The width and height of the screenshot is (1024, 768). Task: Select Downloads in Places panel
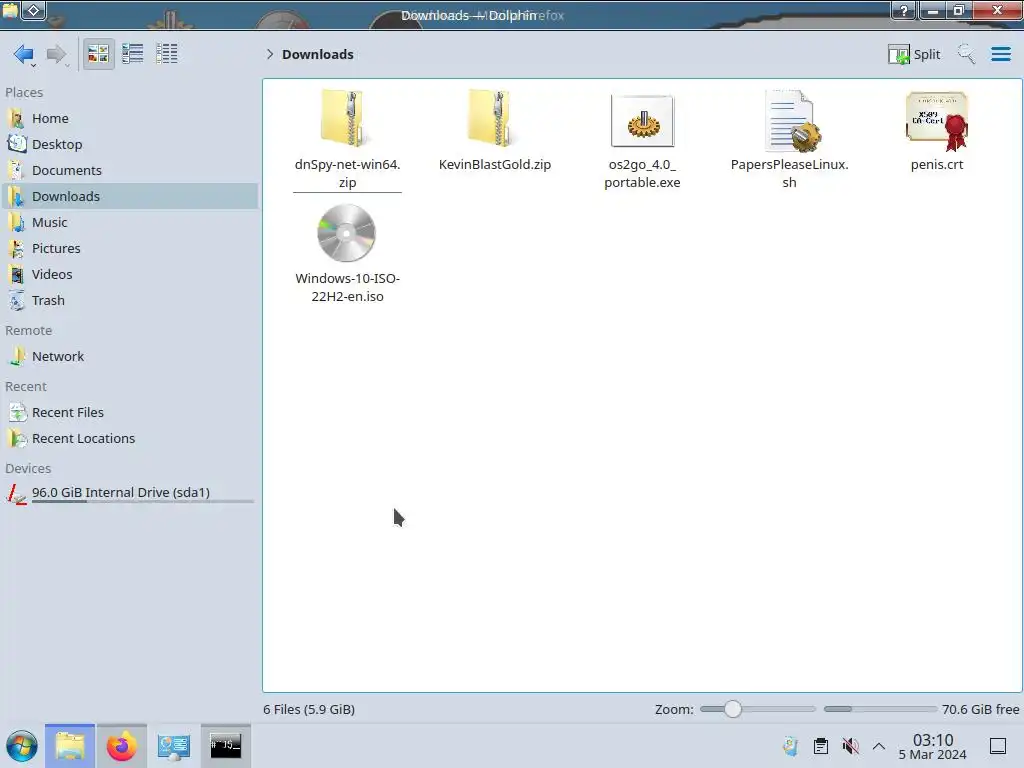click(129, 197)
